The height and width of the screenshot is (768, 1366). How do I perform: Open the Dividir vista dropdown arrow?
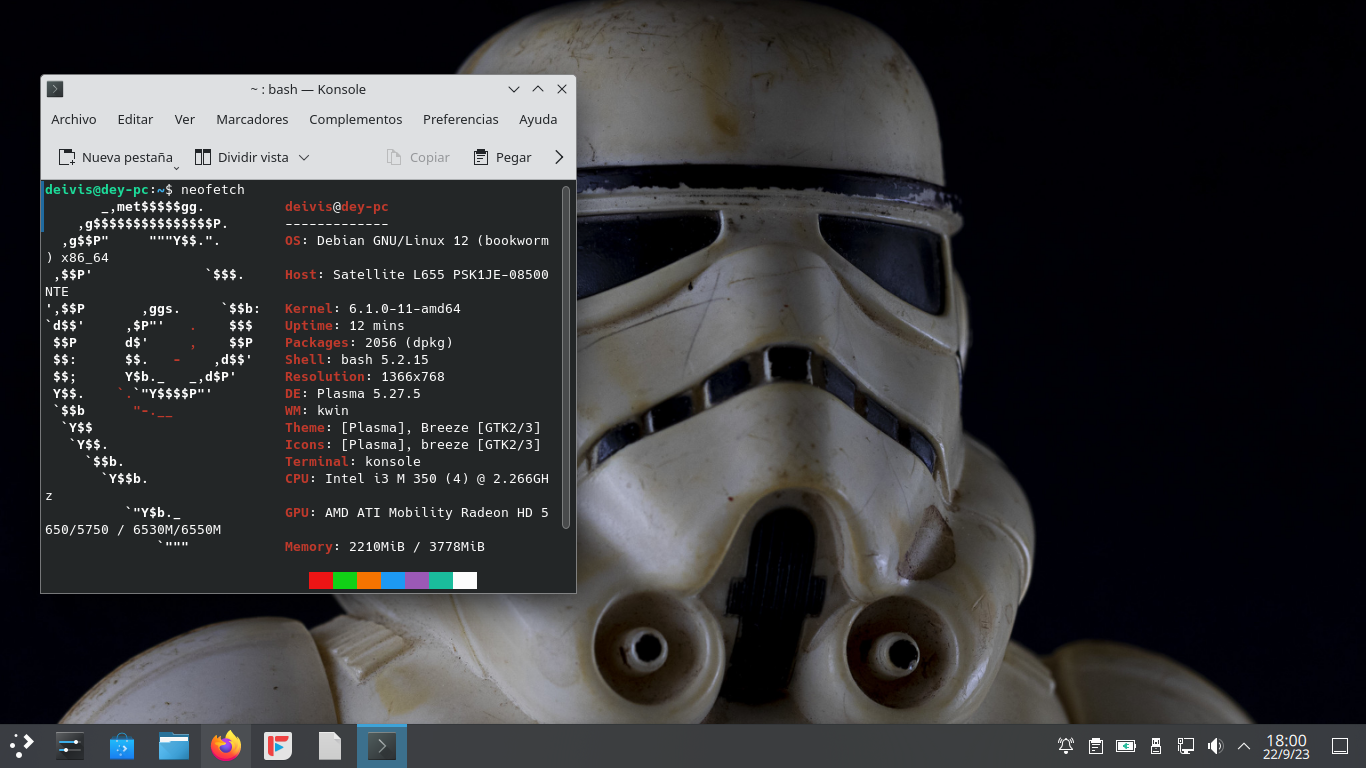click(304, 157)
